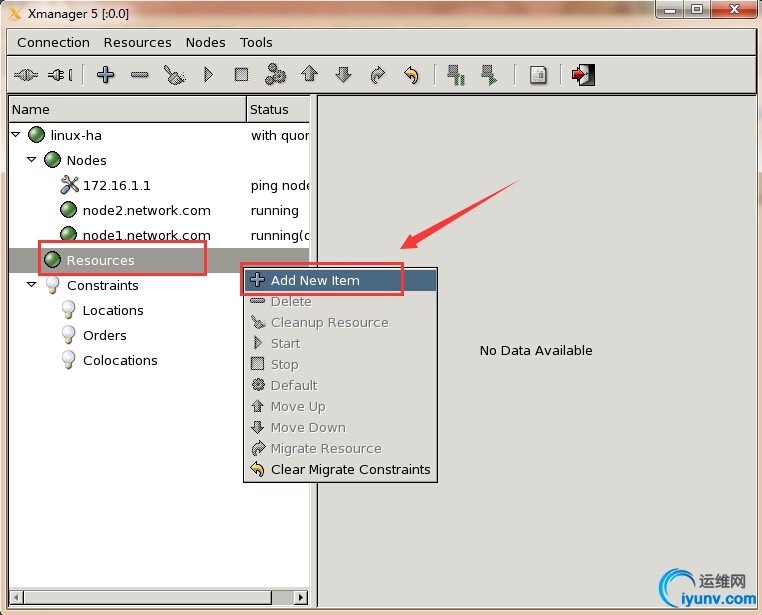Screen dimensions: 762x615
Task: Select the Resources tree item
Action: tap(100, 260)
